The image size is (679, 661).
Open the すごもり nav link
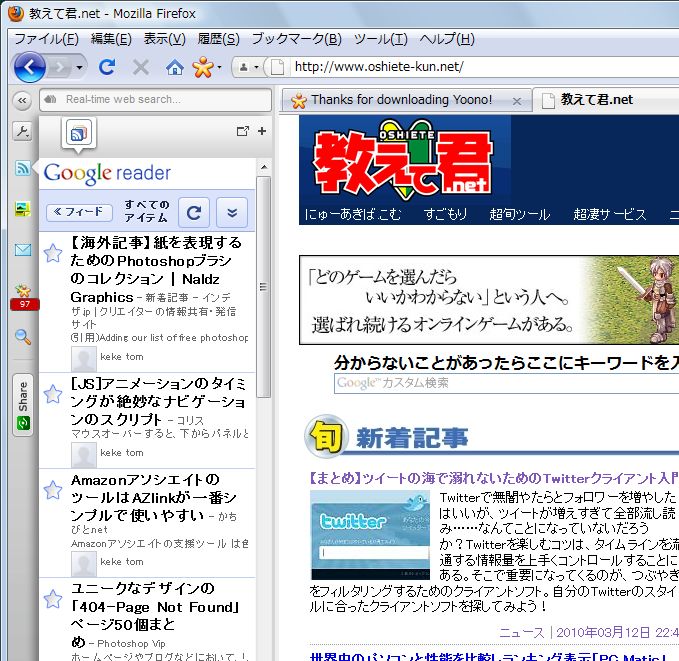pyautogui.click(x=445, y=214)
